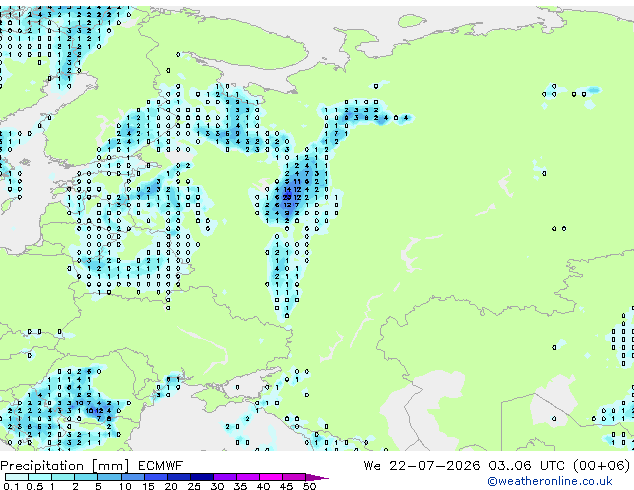Click legend value label '25'
The image size is (634, 490).
[x=194, y=486]
